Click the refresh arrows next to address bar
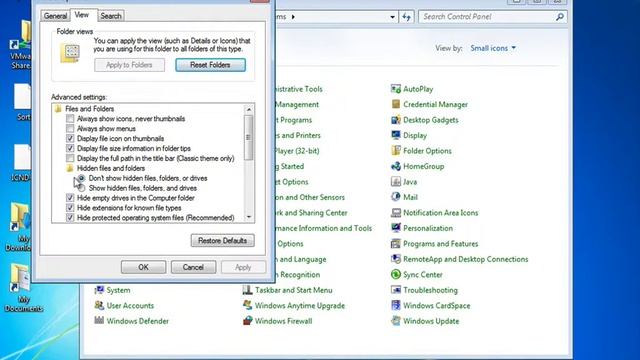This screenshot has width=640, height=360. [407, 17]
